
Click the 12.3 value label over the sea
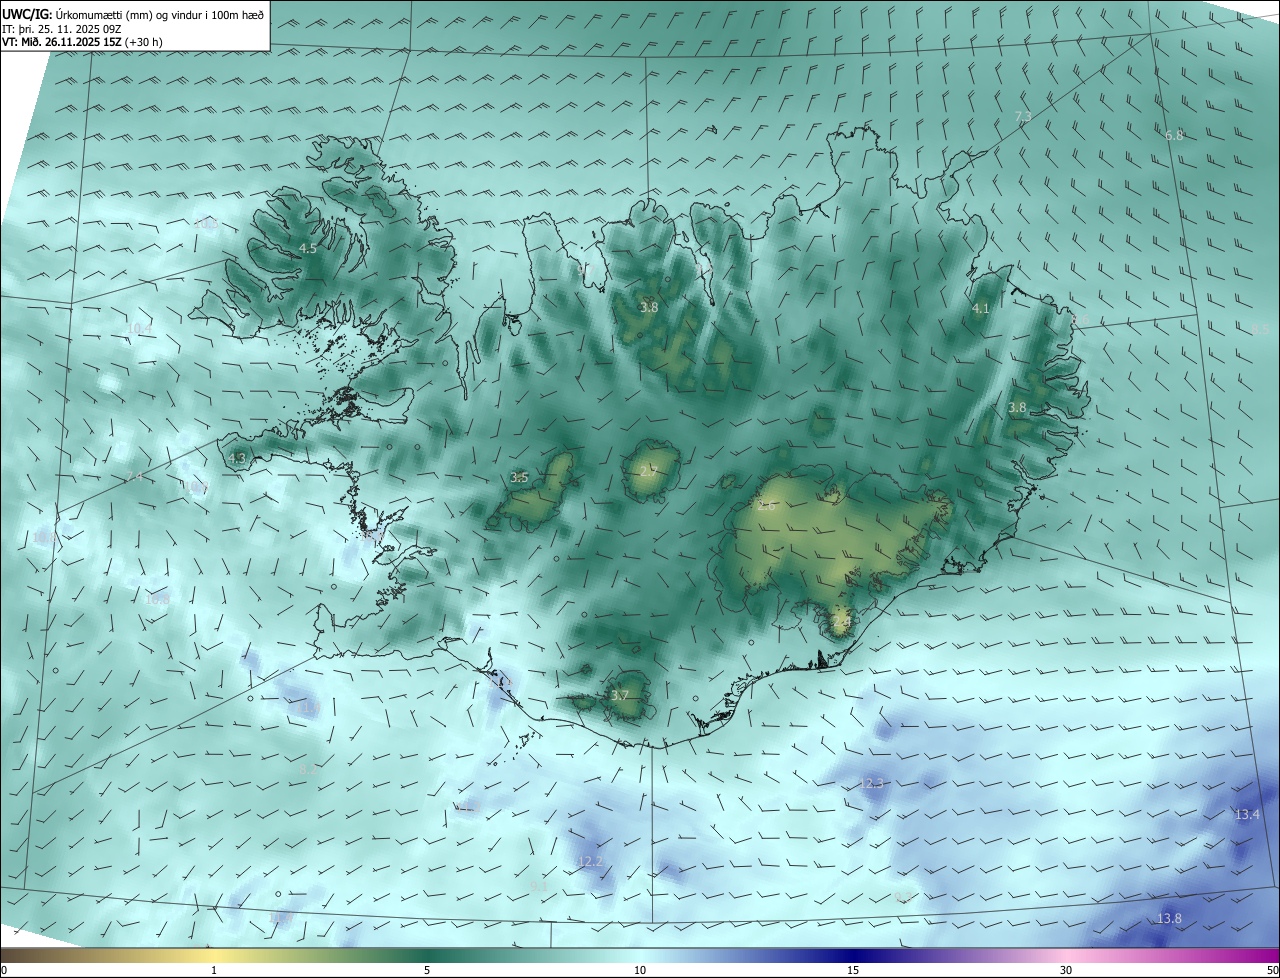coord(872,783)
